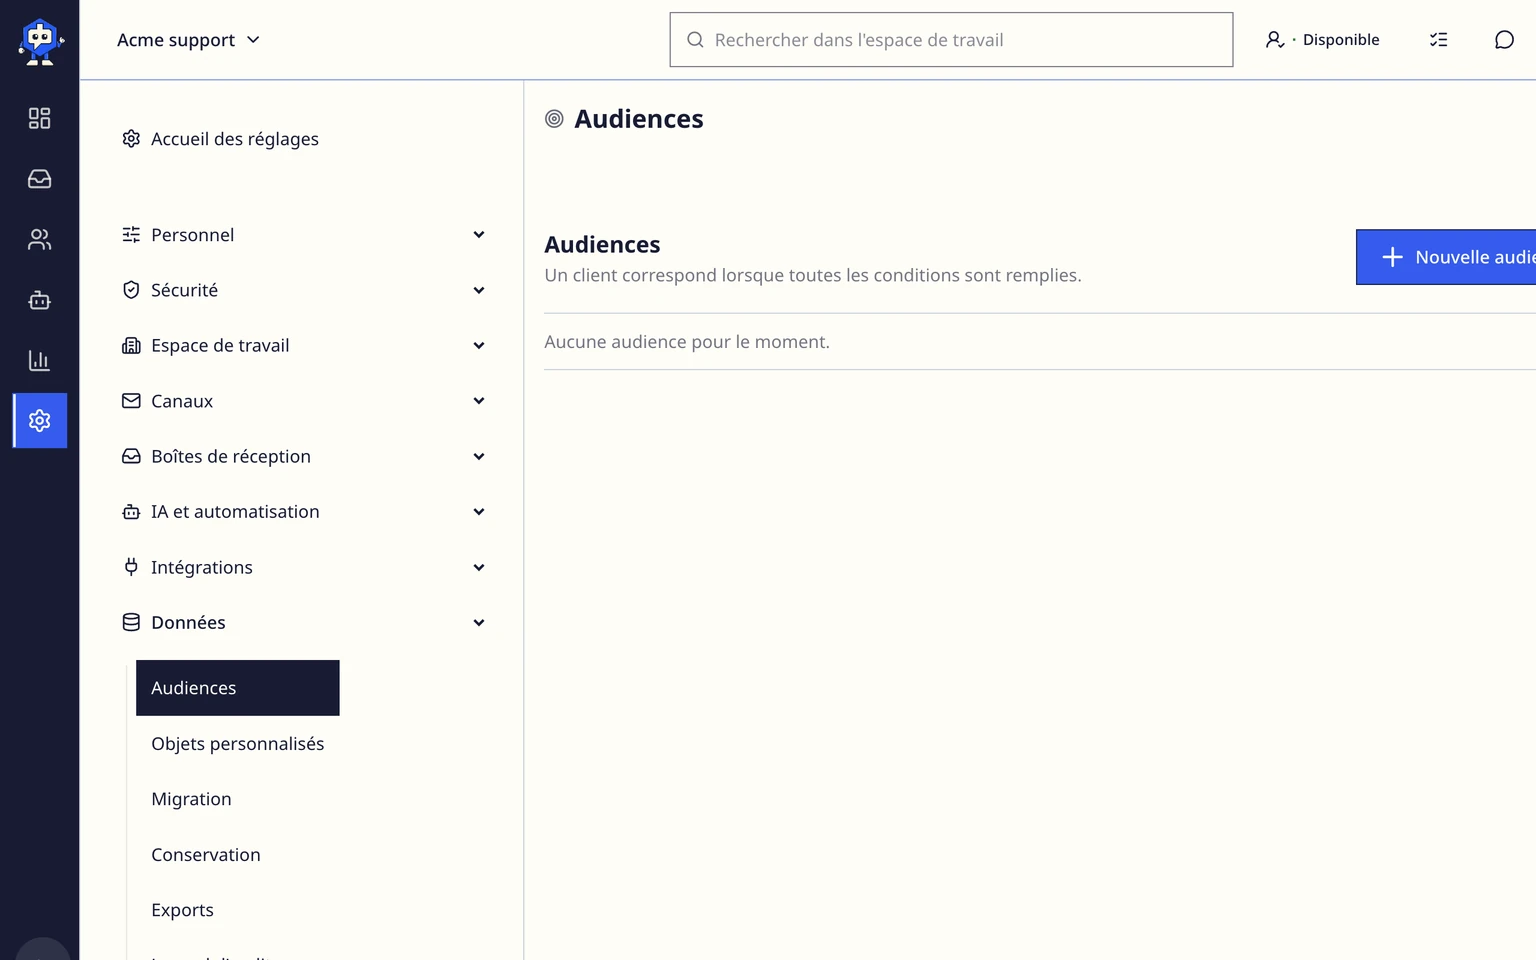Expand the Boîtes de réception chevron

click(479, 457)
